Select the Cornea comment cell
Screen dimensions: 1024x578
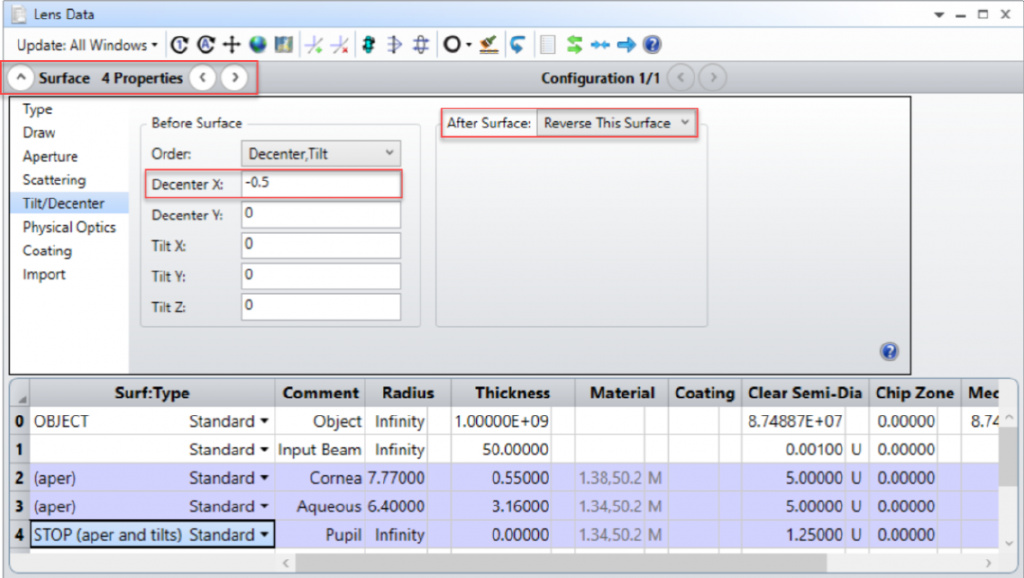point(320,478)
